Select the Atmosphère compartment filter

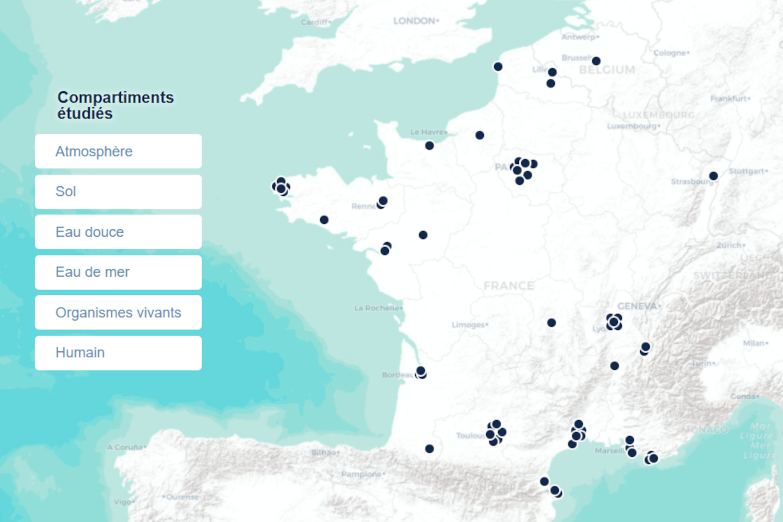pyautogui.click(x=118, y=151)
